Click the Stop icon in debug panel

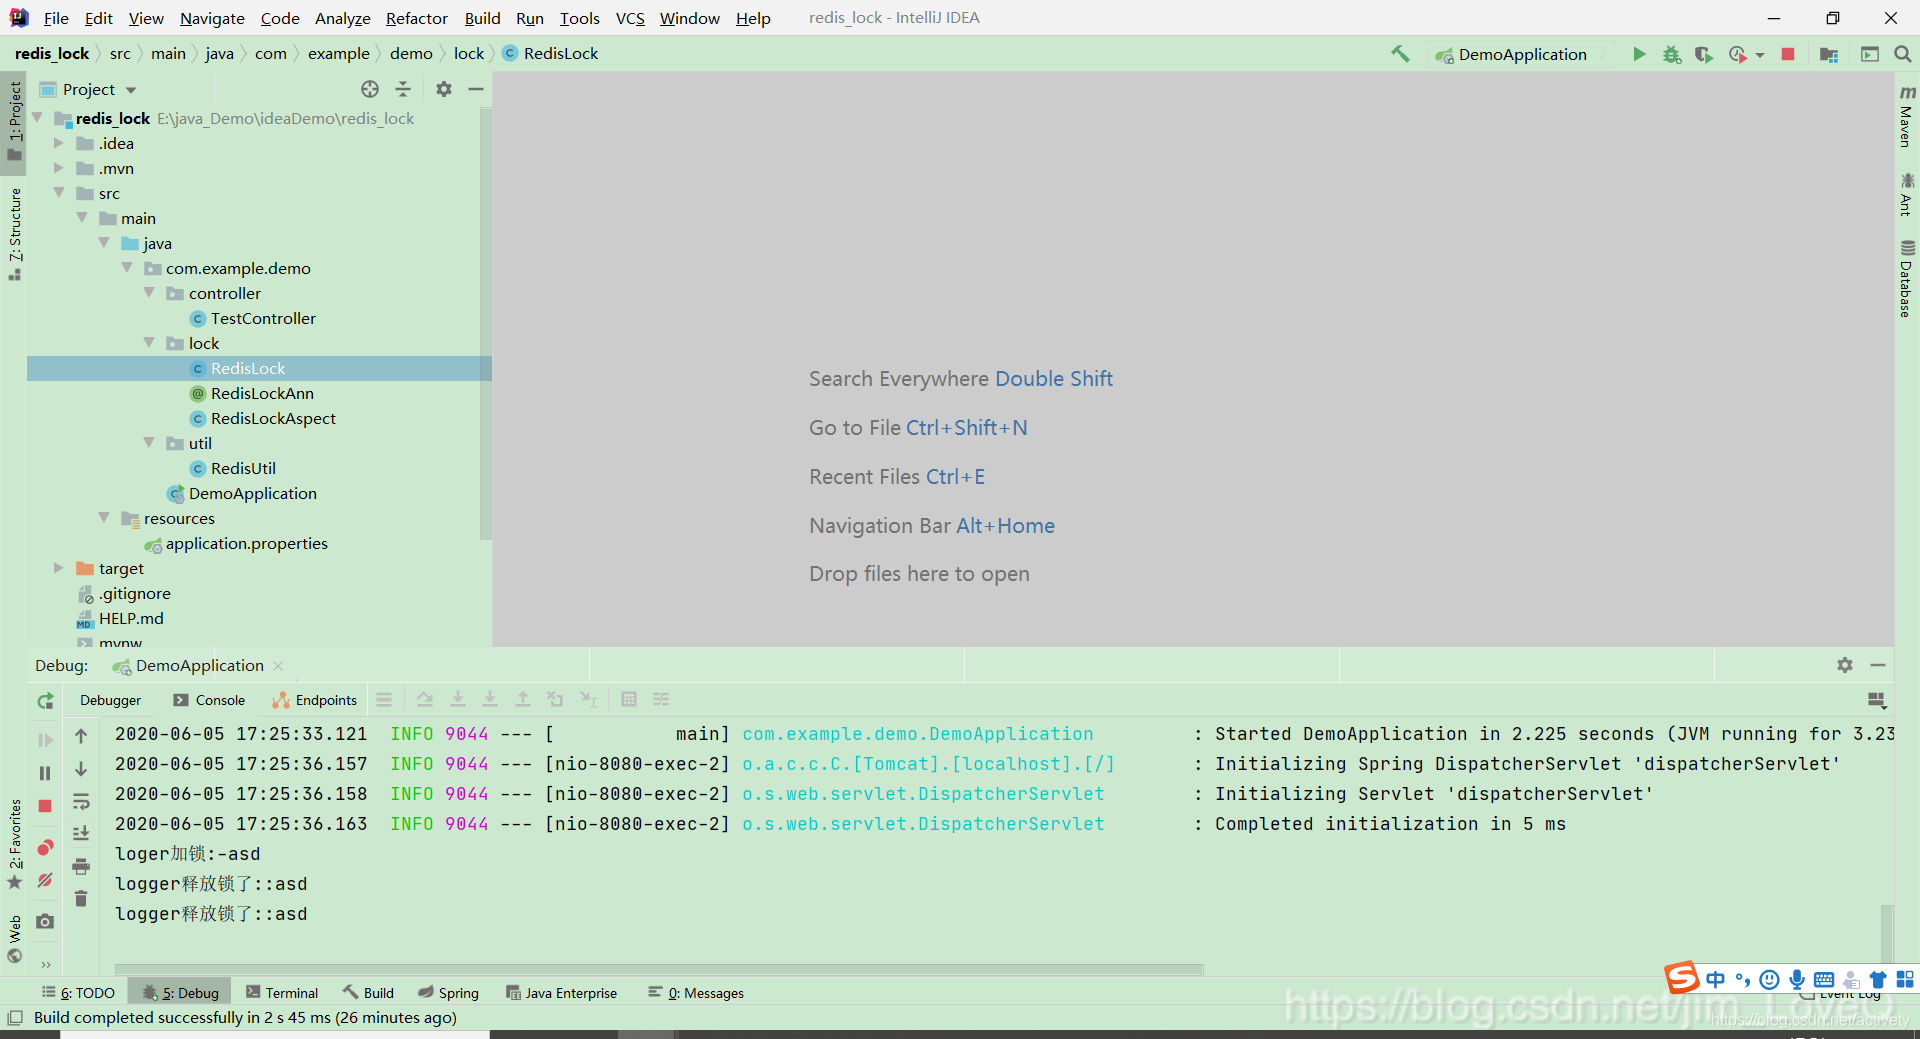[45, 806]
